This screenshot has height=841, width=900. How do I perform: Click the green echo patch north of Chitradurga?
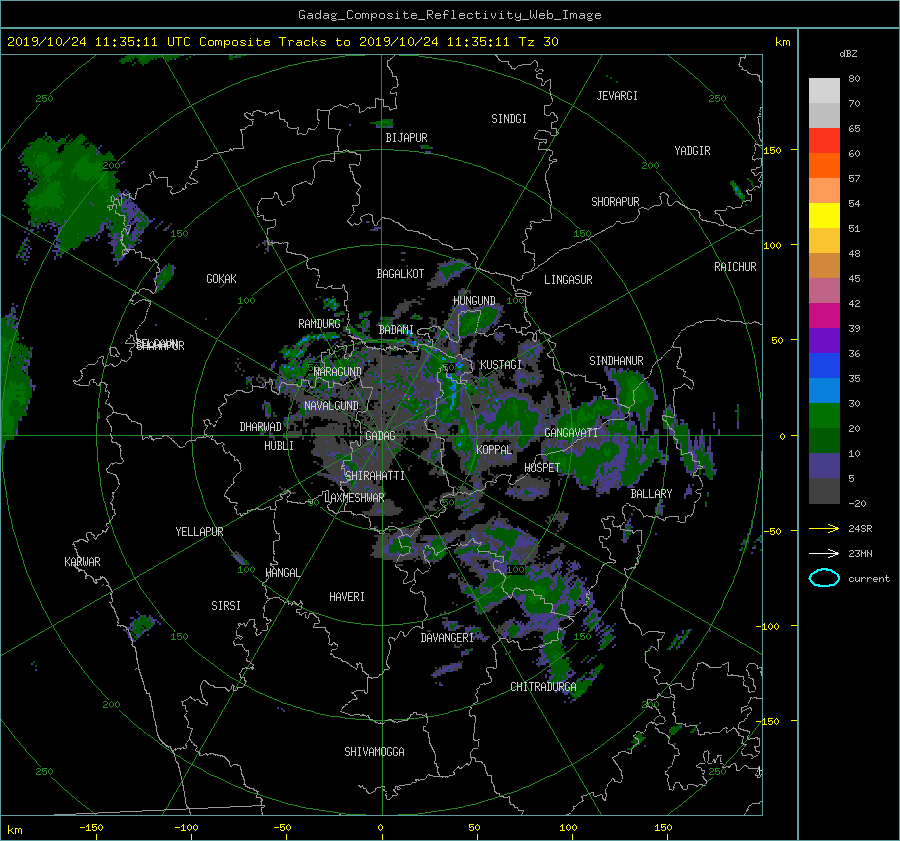point(554,654)
